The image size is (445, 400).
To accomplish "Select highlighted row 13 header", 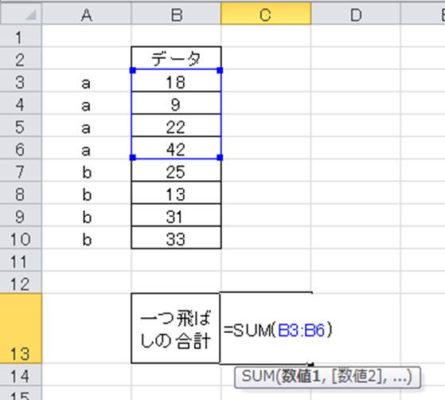I will [x=21, y=328].
